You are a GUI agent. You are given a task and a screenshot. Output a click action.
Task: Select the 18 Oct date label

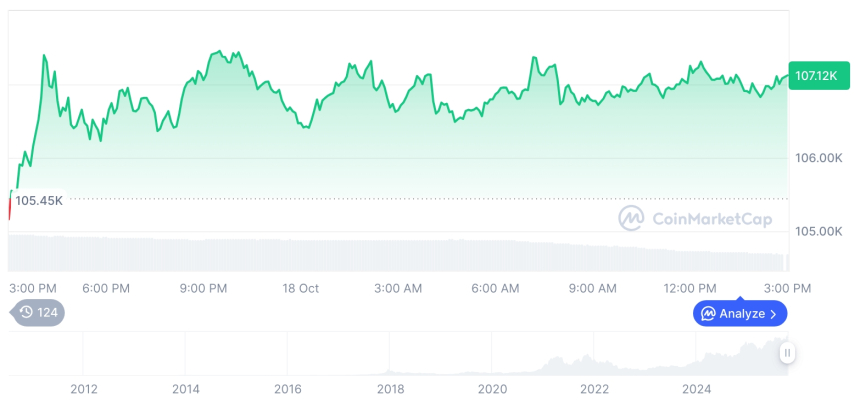[300, 288]
